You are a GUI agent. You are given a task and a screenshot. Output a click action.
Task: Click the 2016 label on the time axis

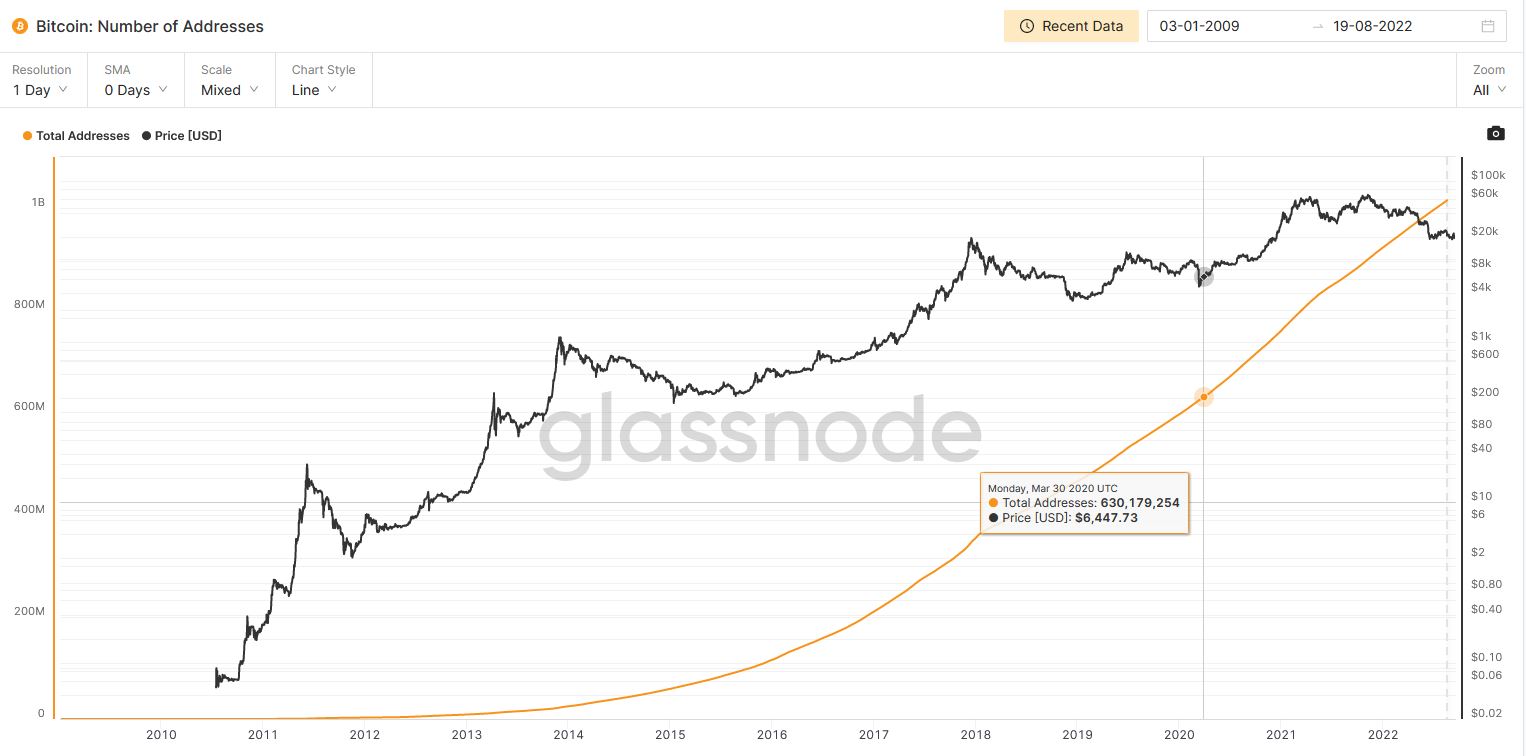(772, 736)
